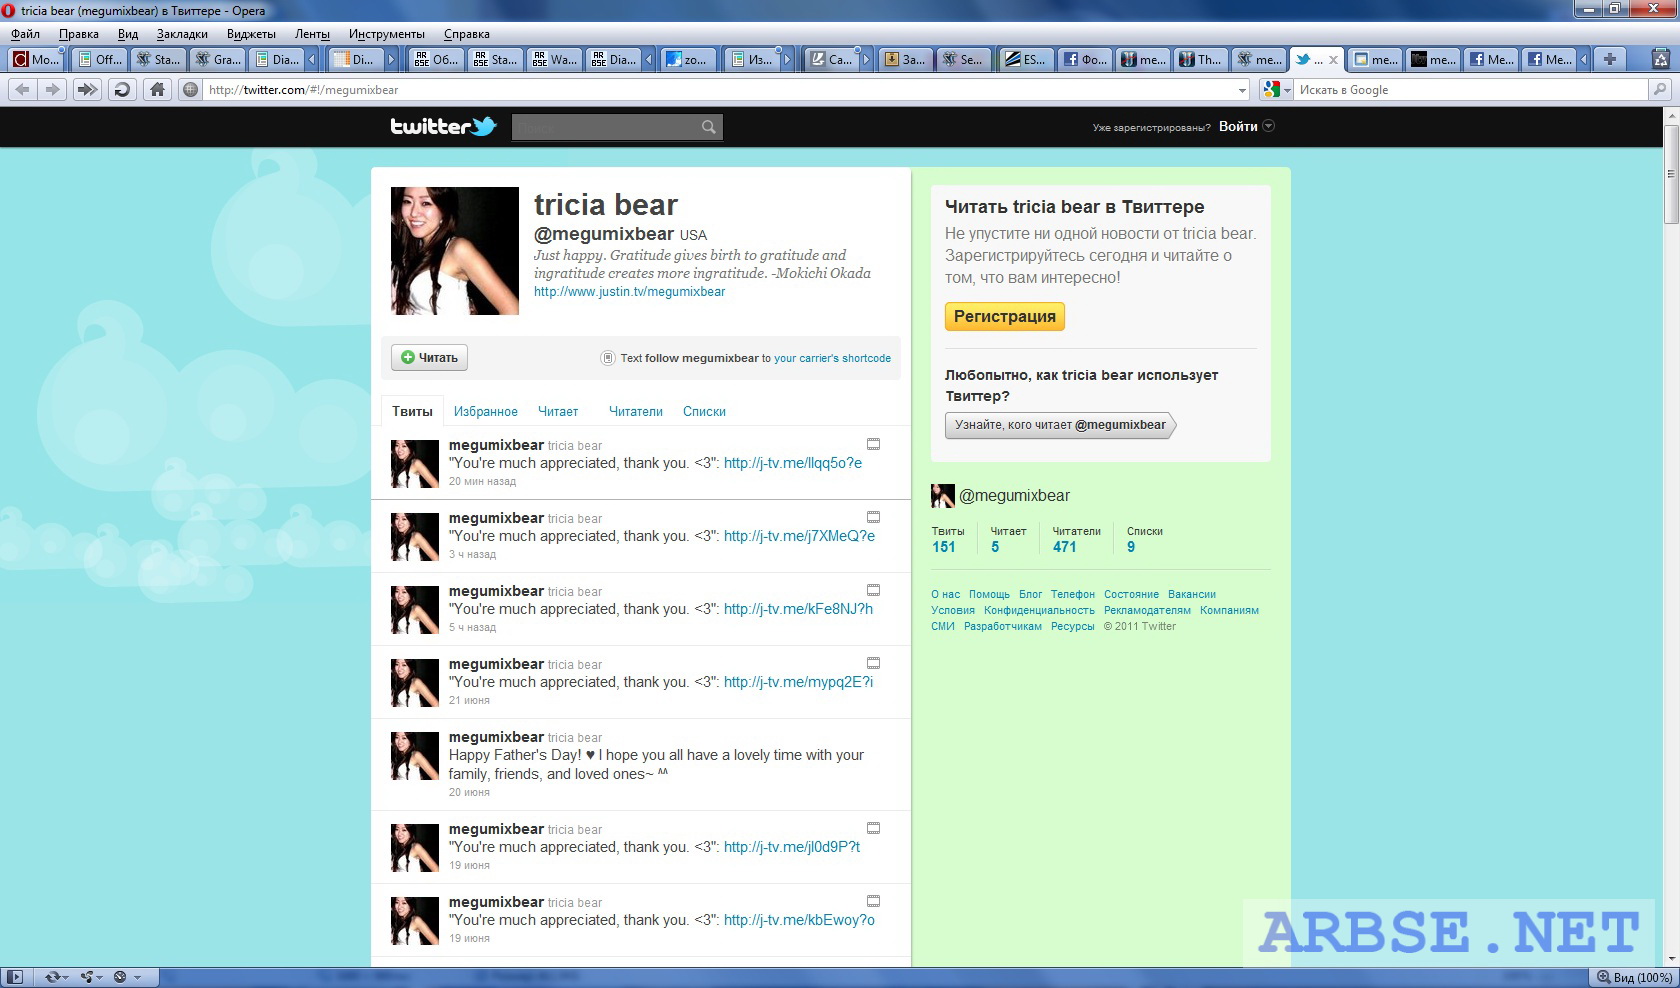The width and height of the screenshot is (1680, 988).
Task: Switch to the Избранное profile tab
Action: point(486,411)
